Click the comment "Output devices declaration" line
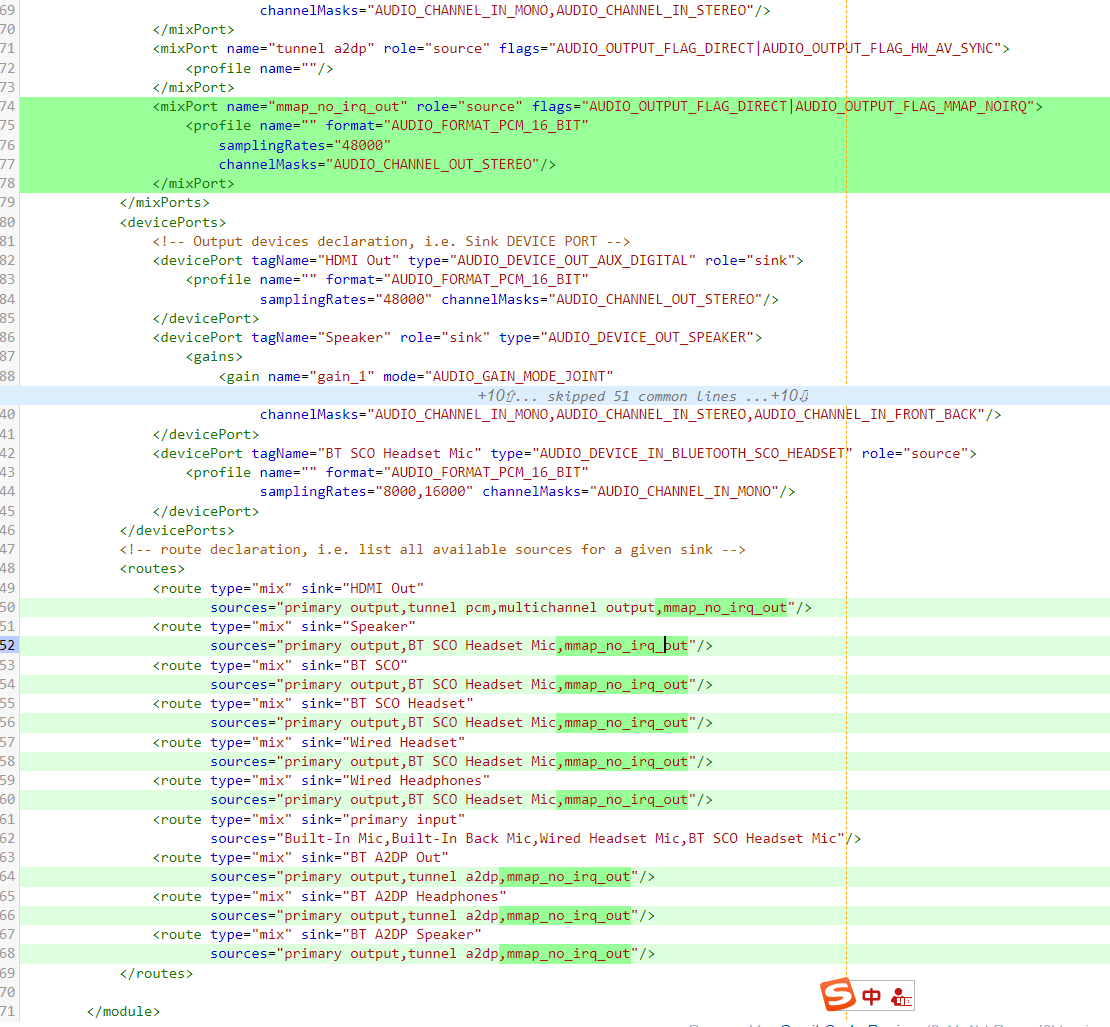Screen dimensions: 1110x1027 point(391,241)
